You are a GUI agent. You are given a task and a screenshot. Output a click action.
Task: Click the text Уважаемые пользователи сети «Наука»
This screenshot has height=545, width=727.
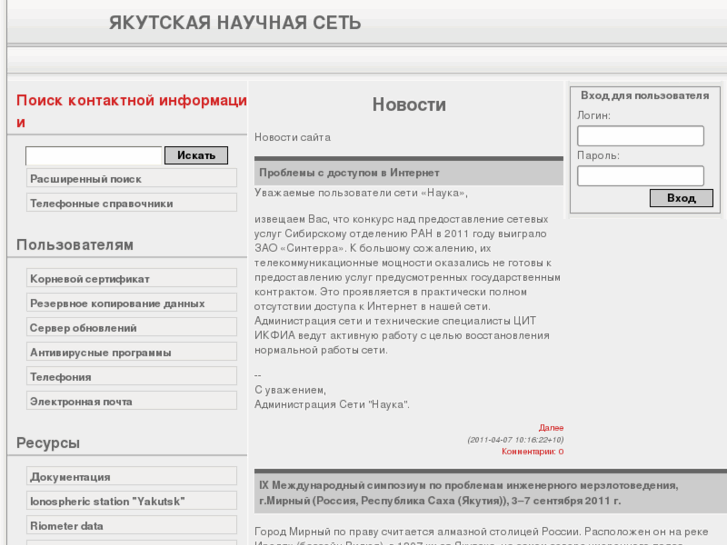tap(361, 193)
